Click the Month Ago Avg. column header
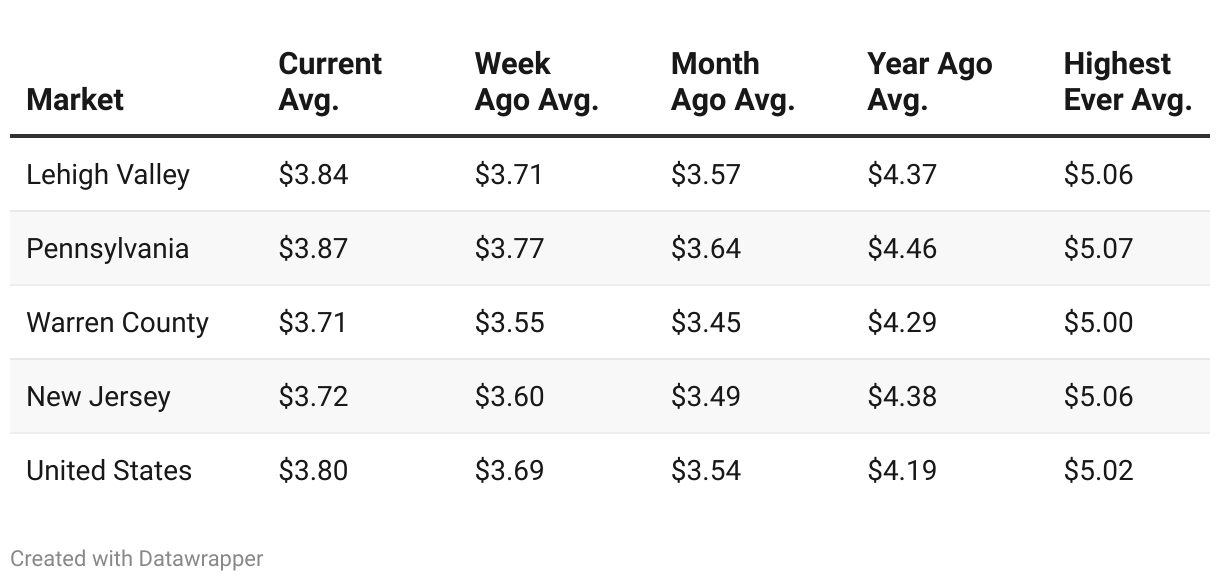The image size is (1220, 582). pos(732,82)
